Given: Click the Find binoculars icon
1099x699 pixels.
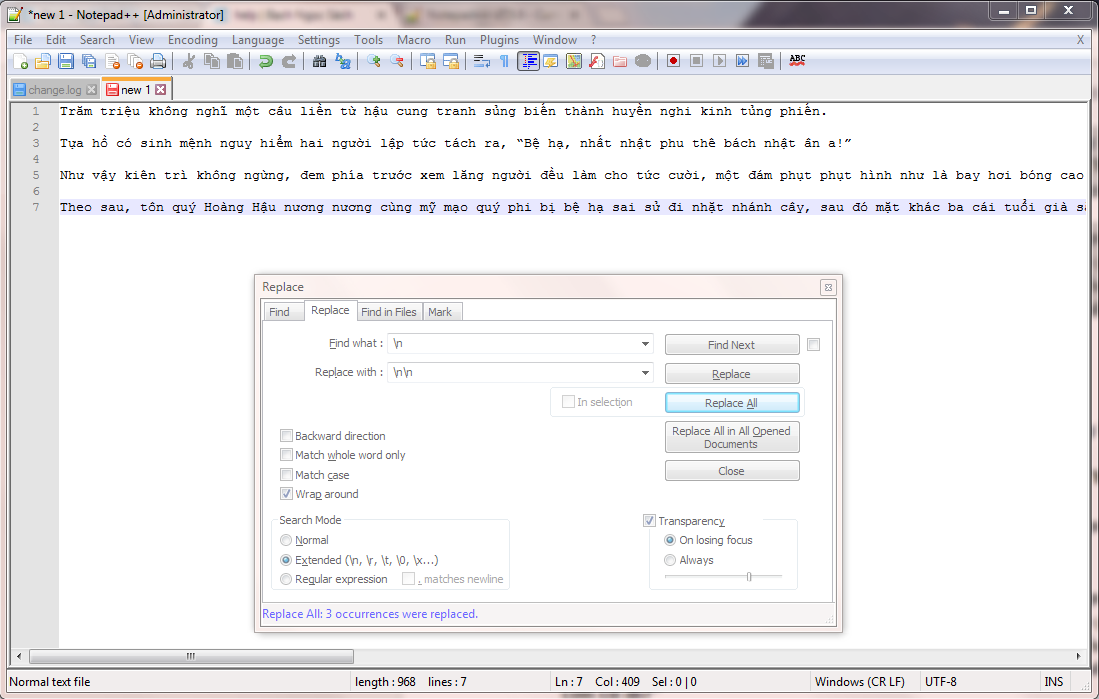Looking at the screenshot, I should point(319,61).
